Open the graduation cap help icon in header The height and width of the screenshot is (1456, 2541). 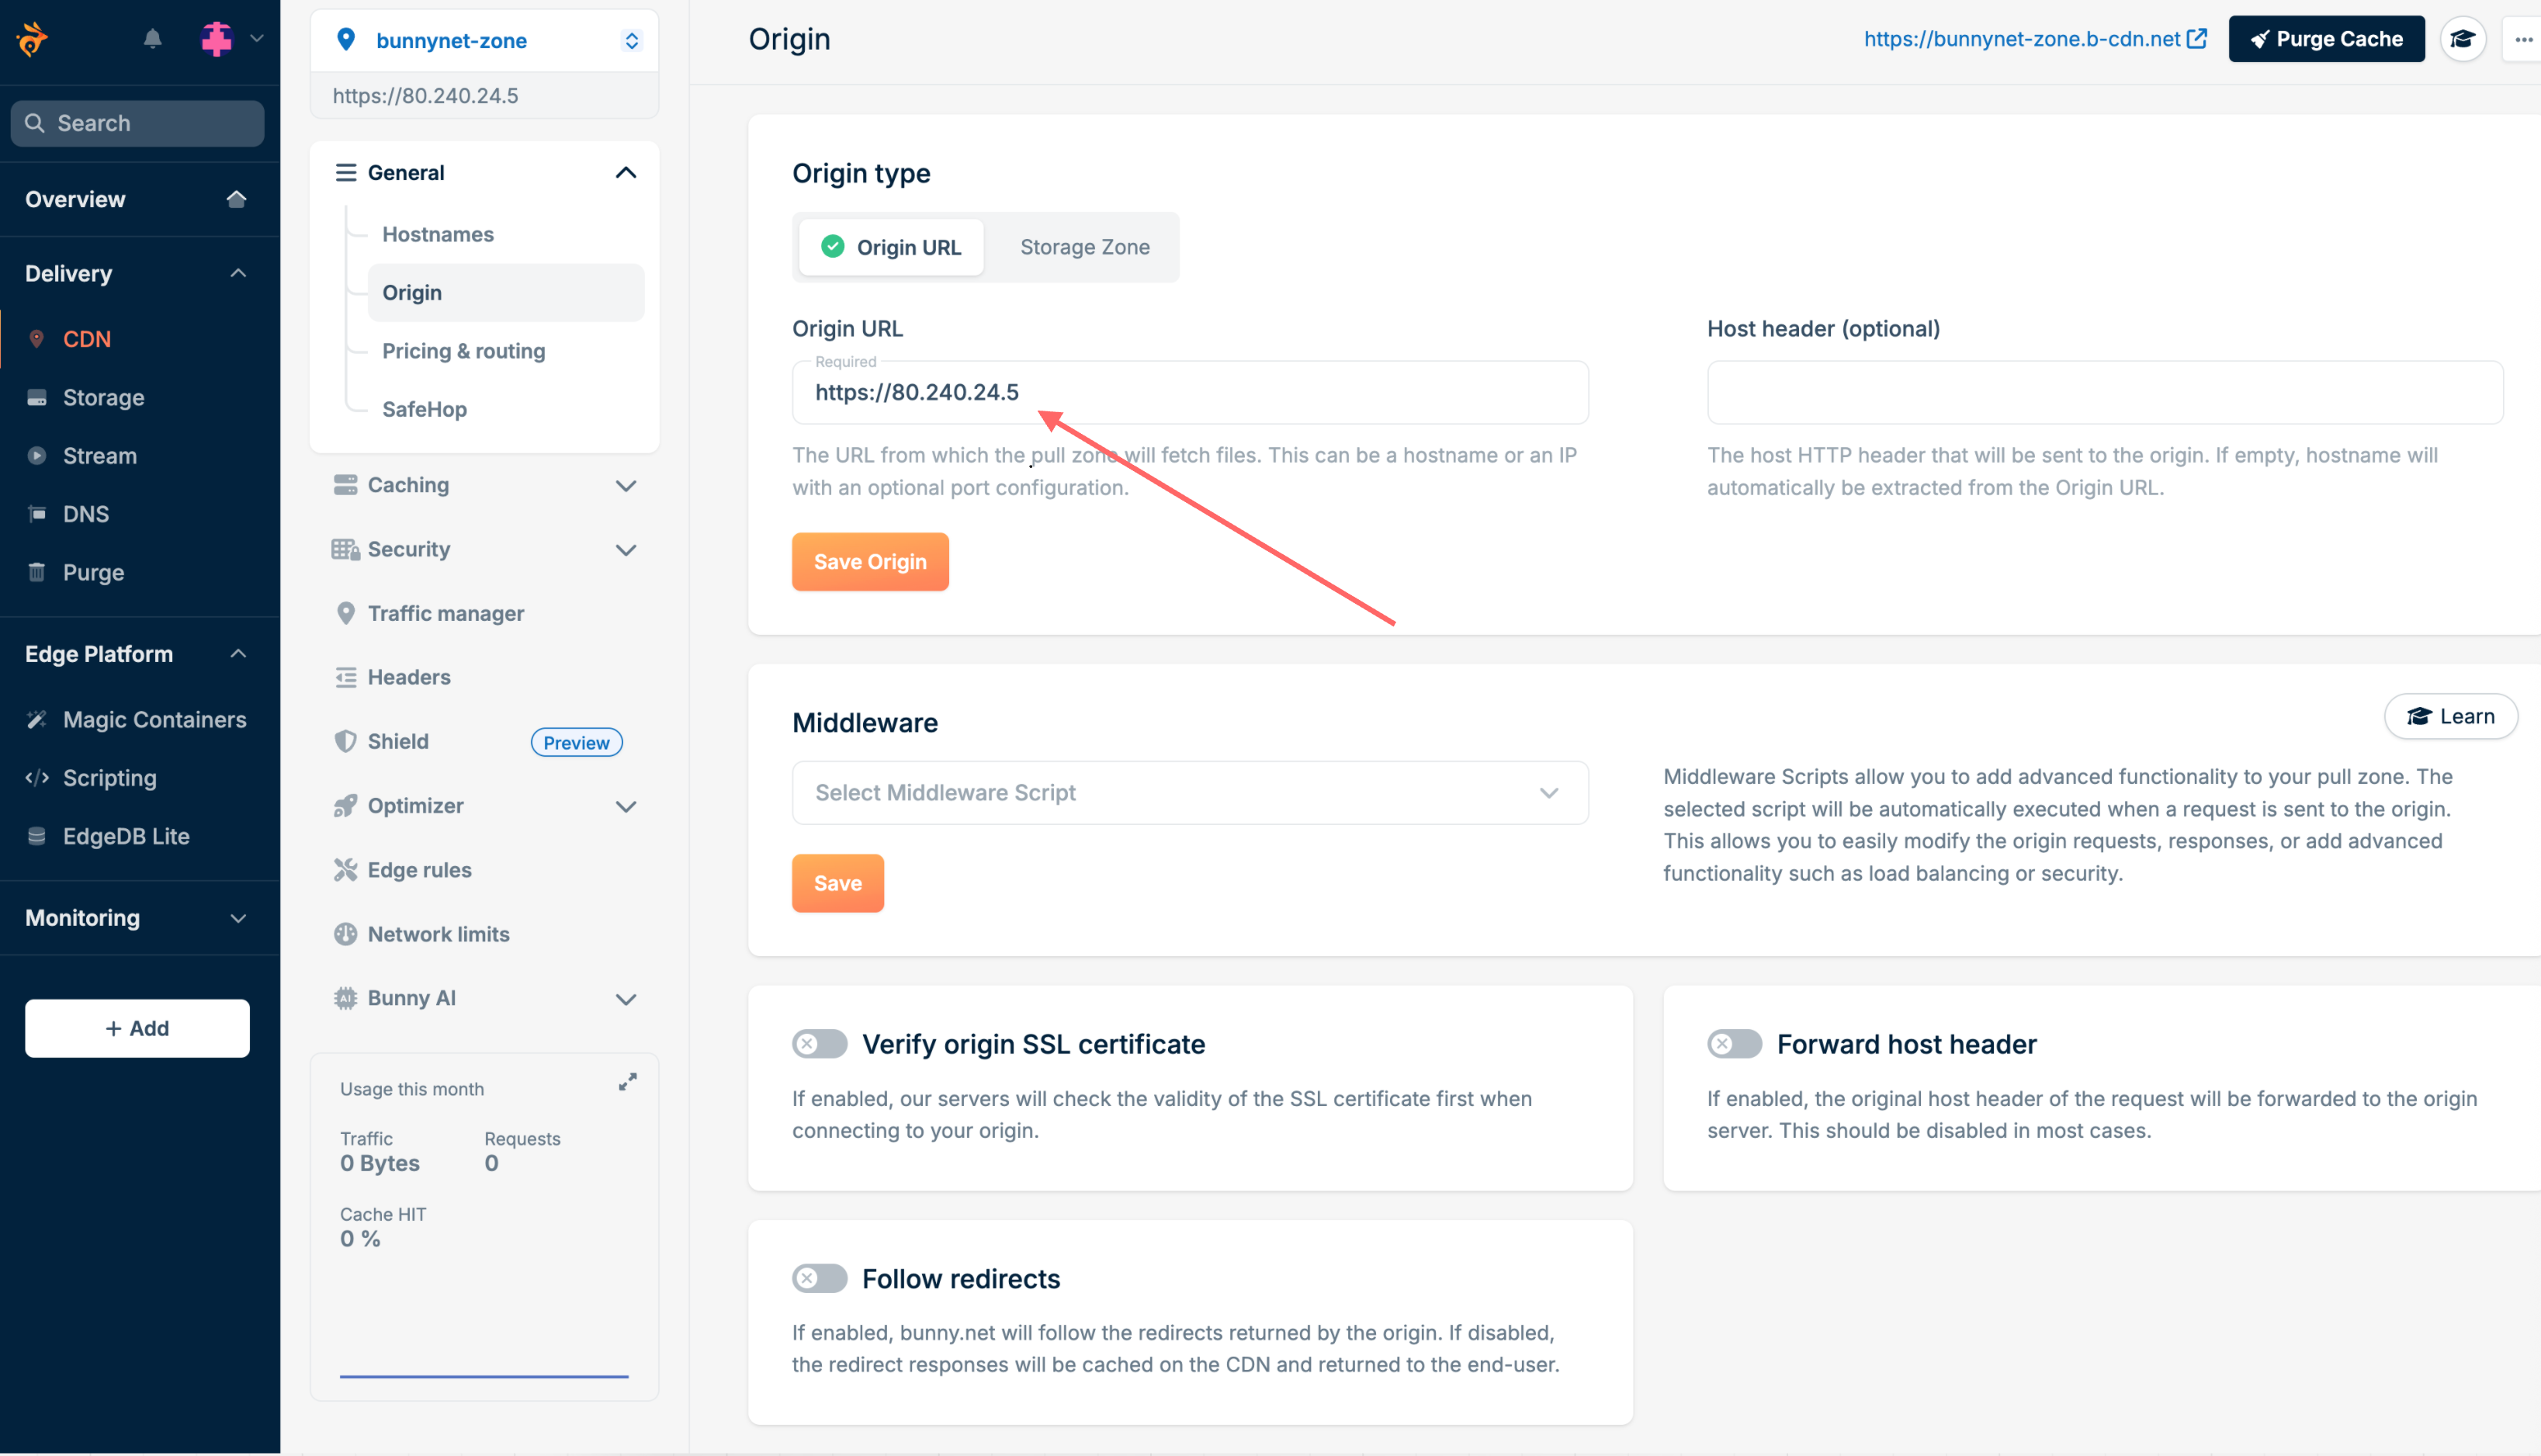click(x=2461, y=39)
